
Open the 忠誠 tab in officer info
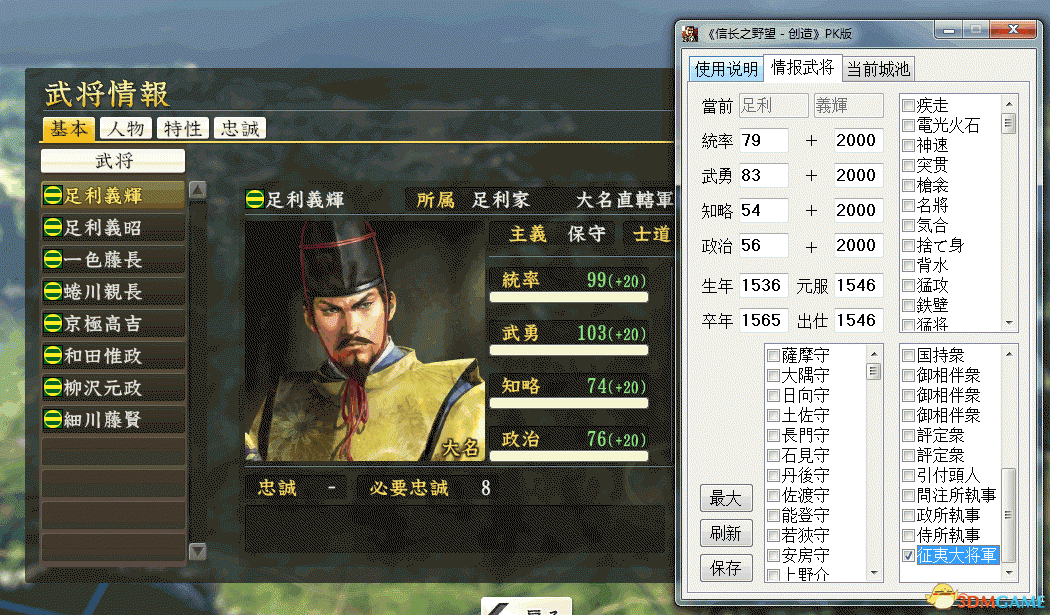tap(240, 129)
